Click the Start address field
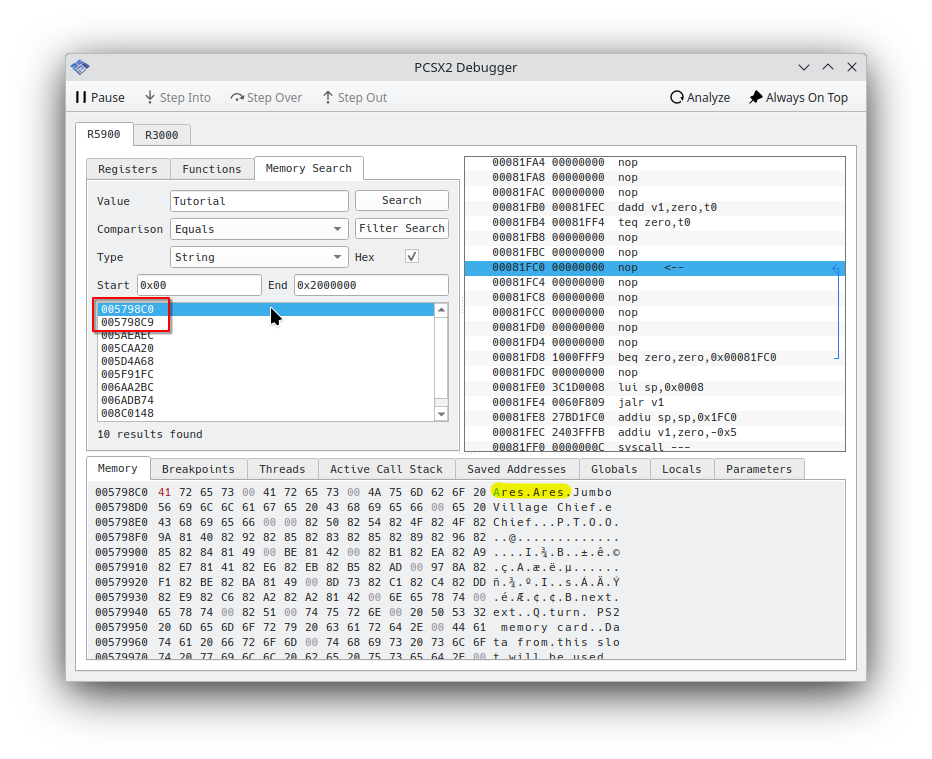The width and height of the screenshot is (932, 759). coord(199,285)
